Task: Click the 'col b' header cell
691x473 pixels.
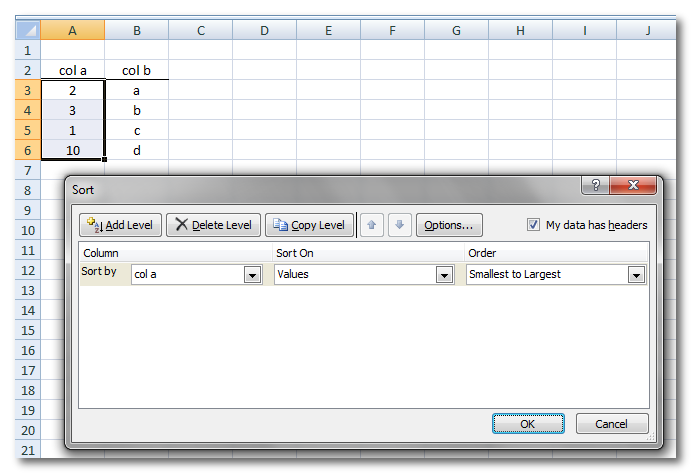Action: click(136, 71)
